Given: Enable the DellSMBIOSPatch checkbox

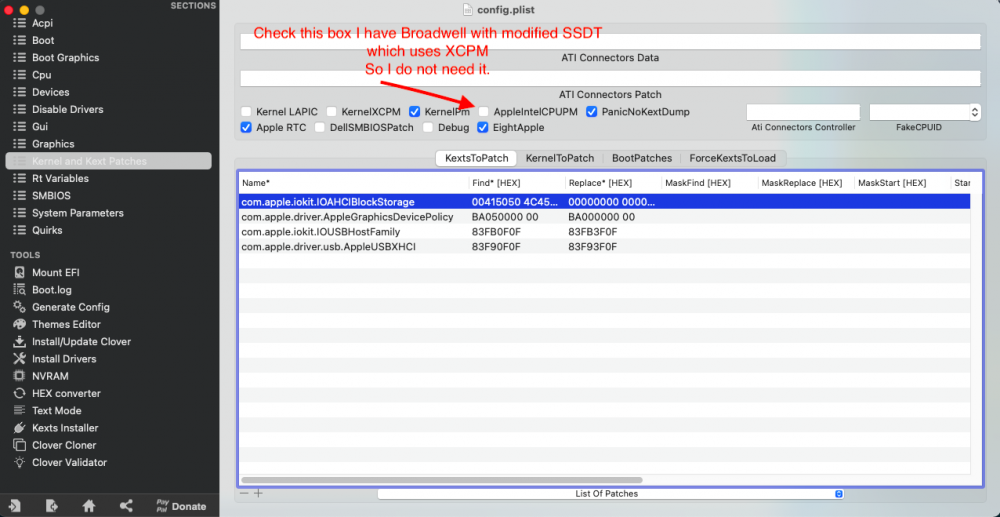Looking at the screenshot, I should pos(320,127).
